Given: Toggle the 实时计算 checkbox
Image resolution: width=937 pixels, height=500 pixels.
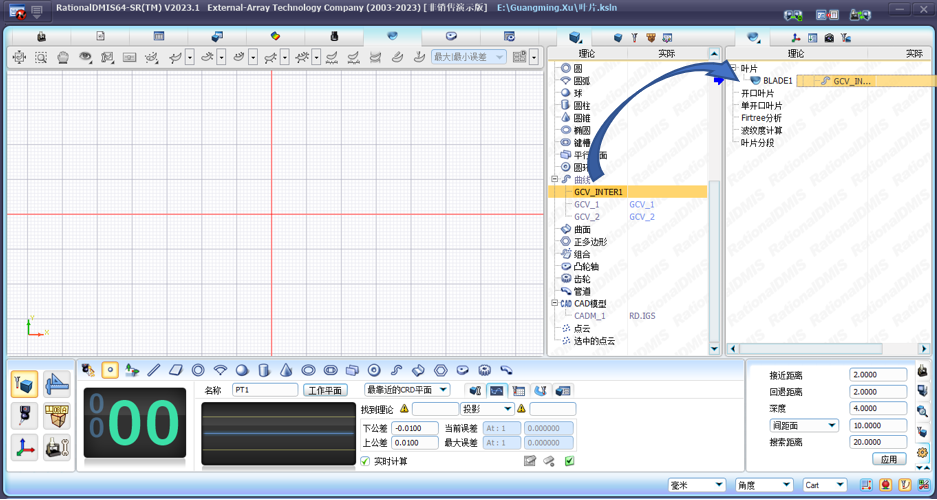Looking at the screenshot, I should click(x=365, y=461).
